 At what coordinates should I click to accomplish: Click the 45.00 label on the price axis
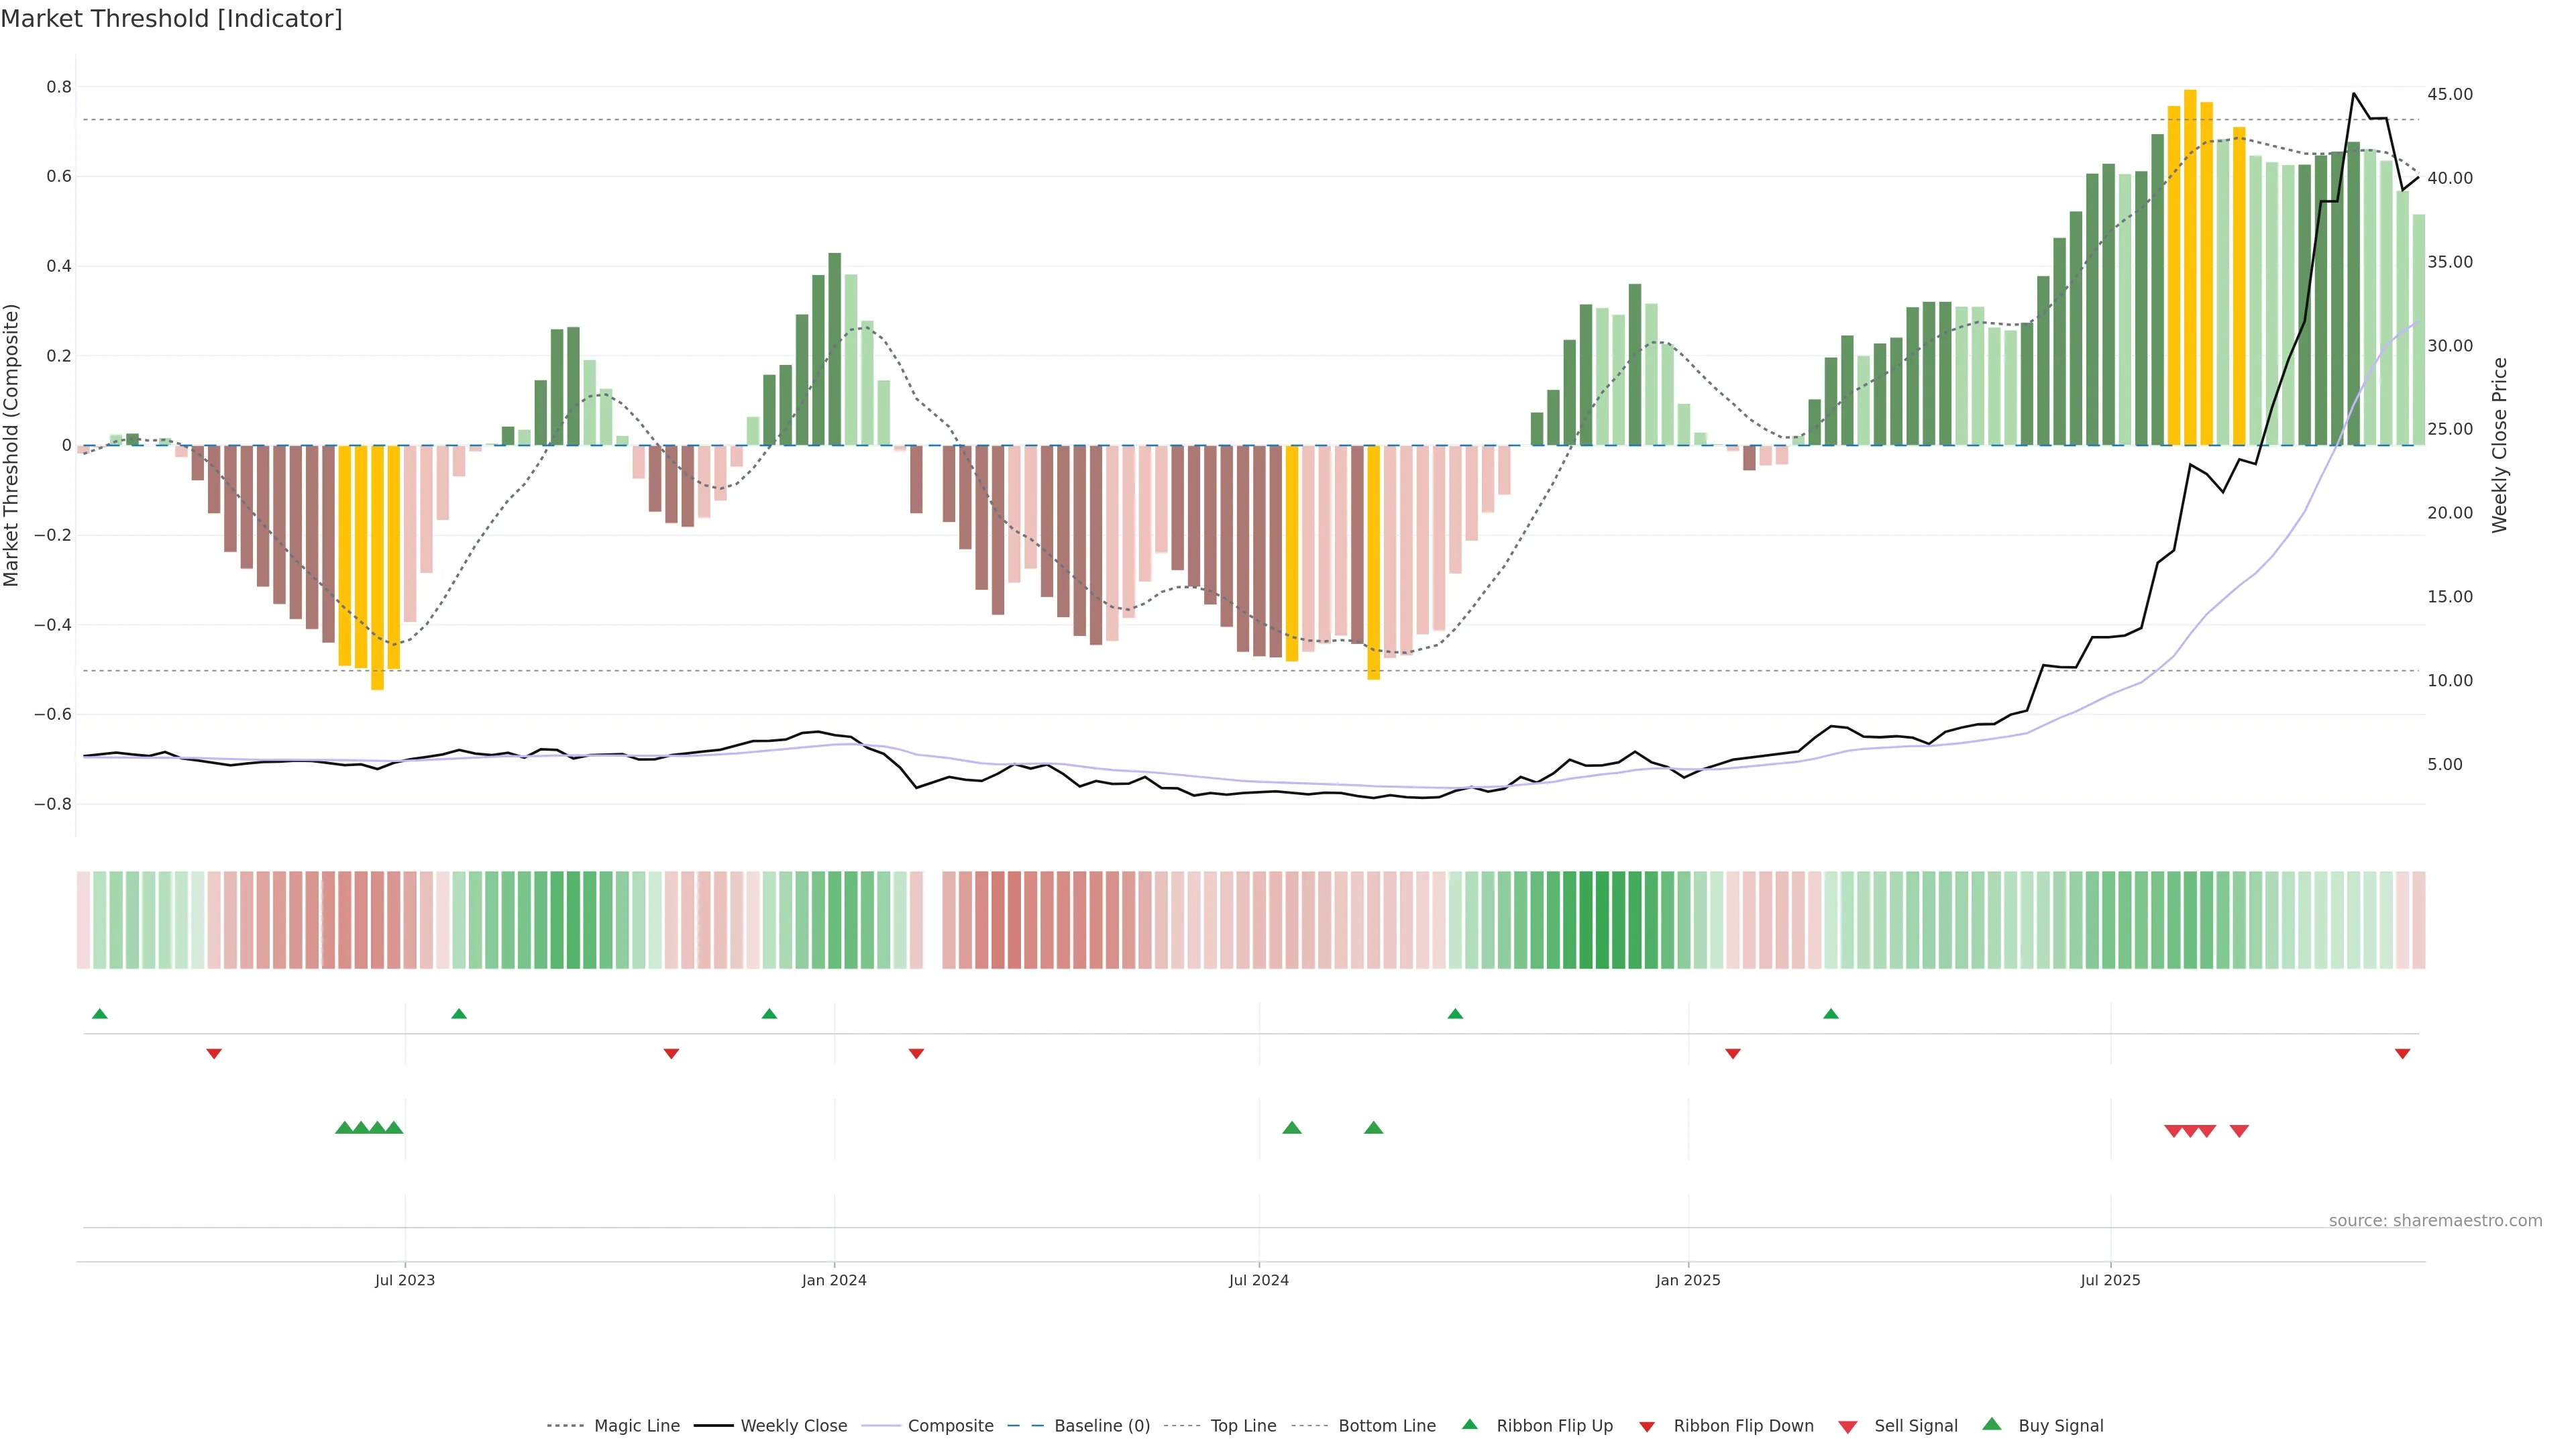[x=2449, y=94]
